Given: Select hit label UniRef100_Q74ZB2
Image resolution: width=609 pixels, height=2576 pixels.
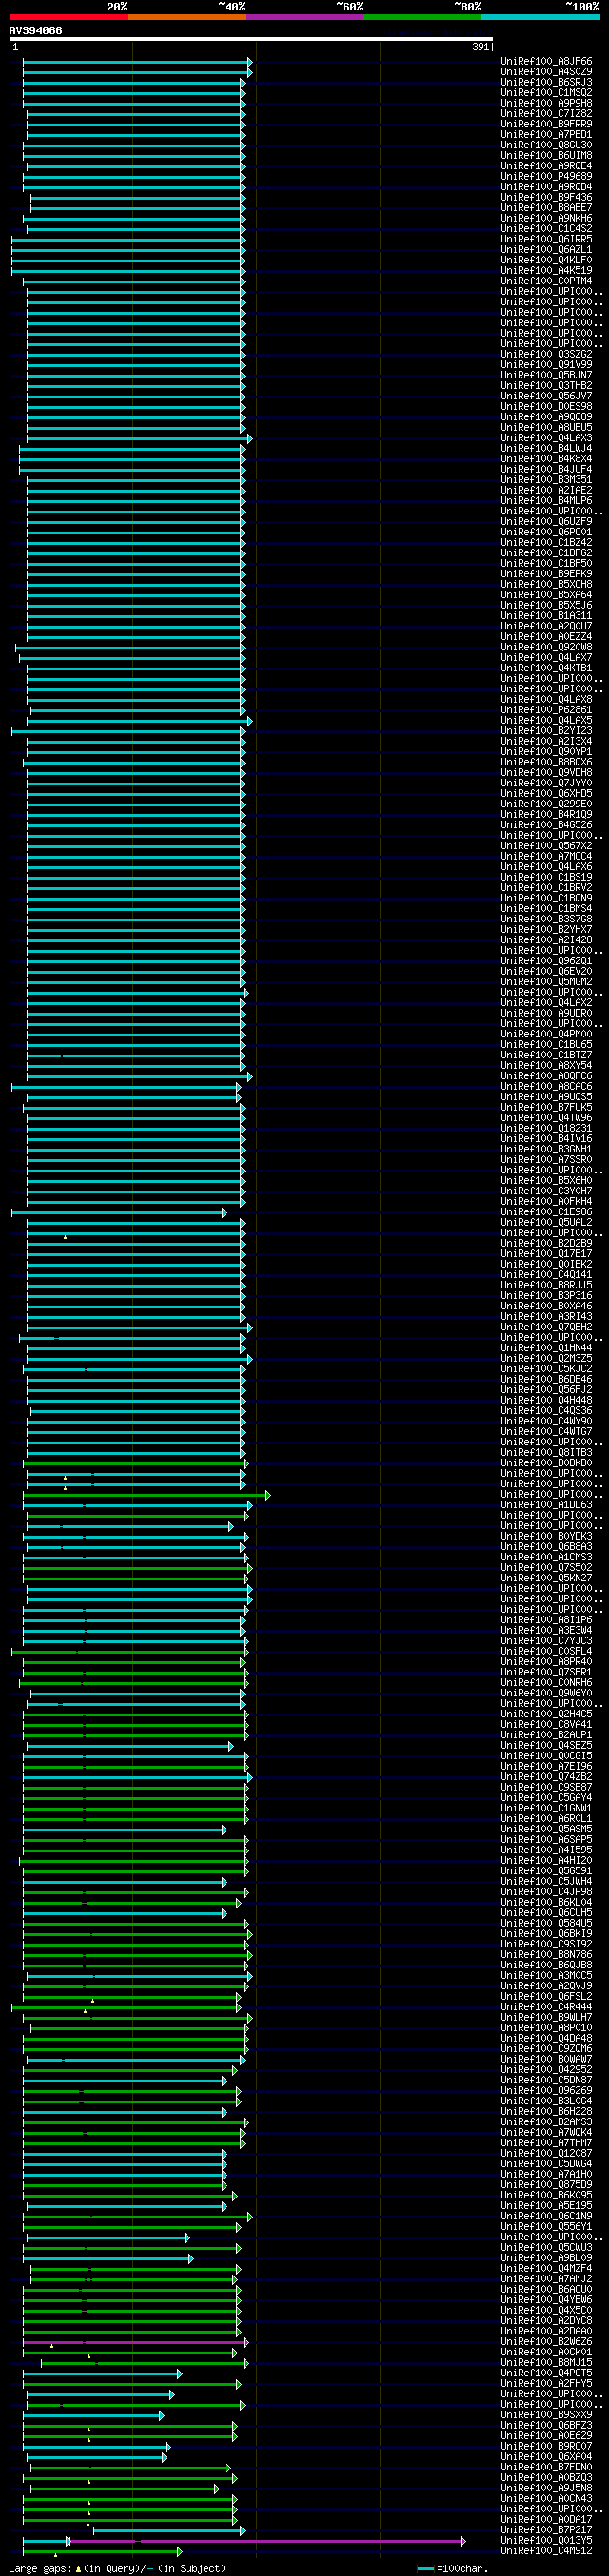Looking at the screenshot, I should 546,1777.
